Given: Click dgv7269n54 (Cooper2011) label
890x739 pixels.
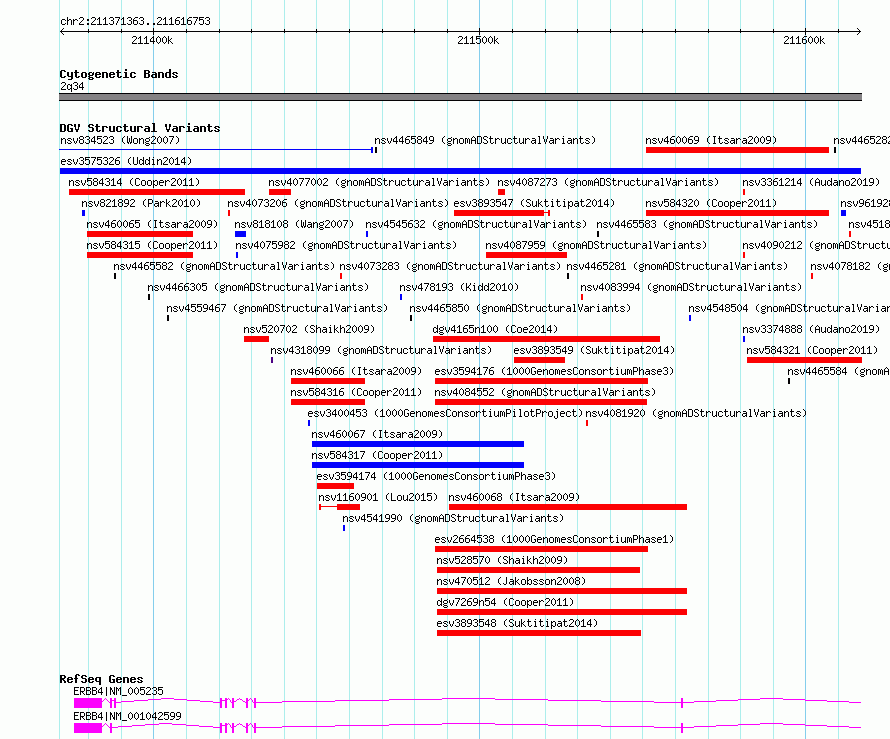Looking at the screenshot, I should (505, 602).
